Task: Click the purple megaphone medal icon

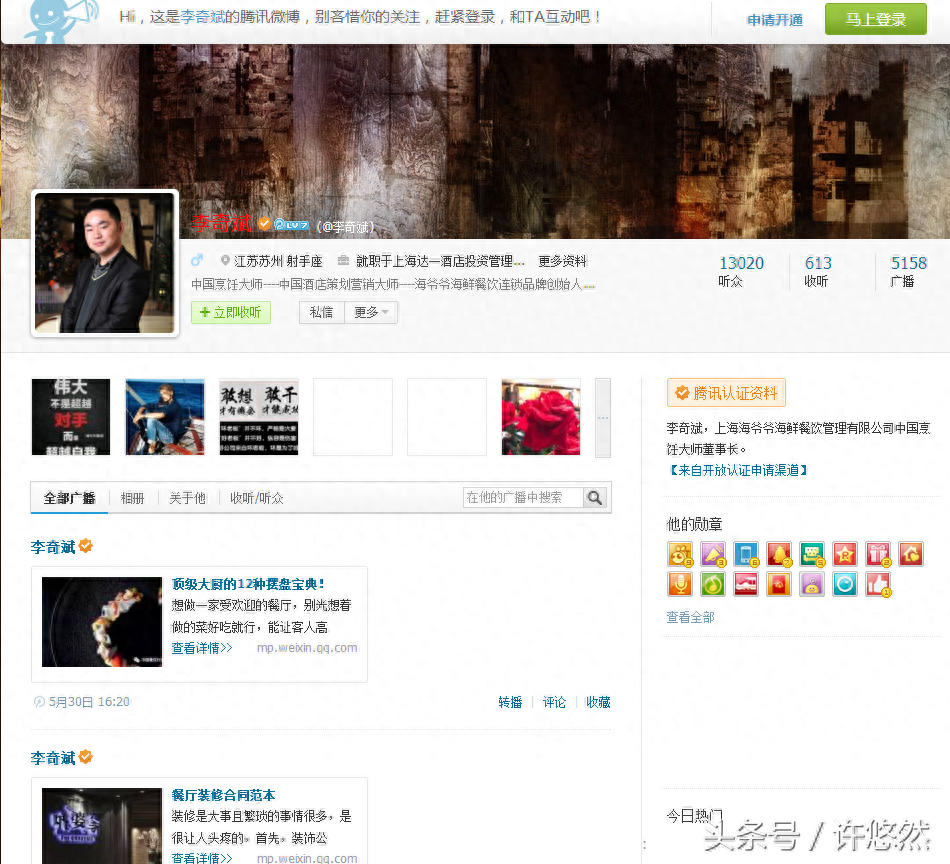Action: 712,555
